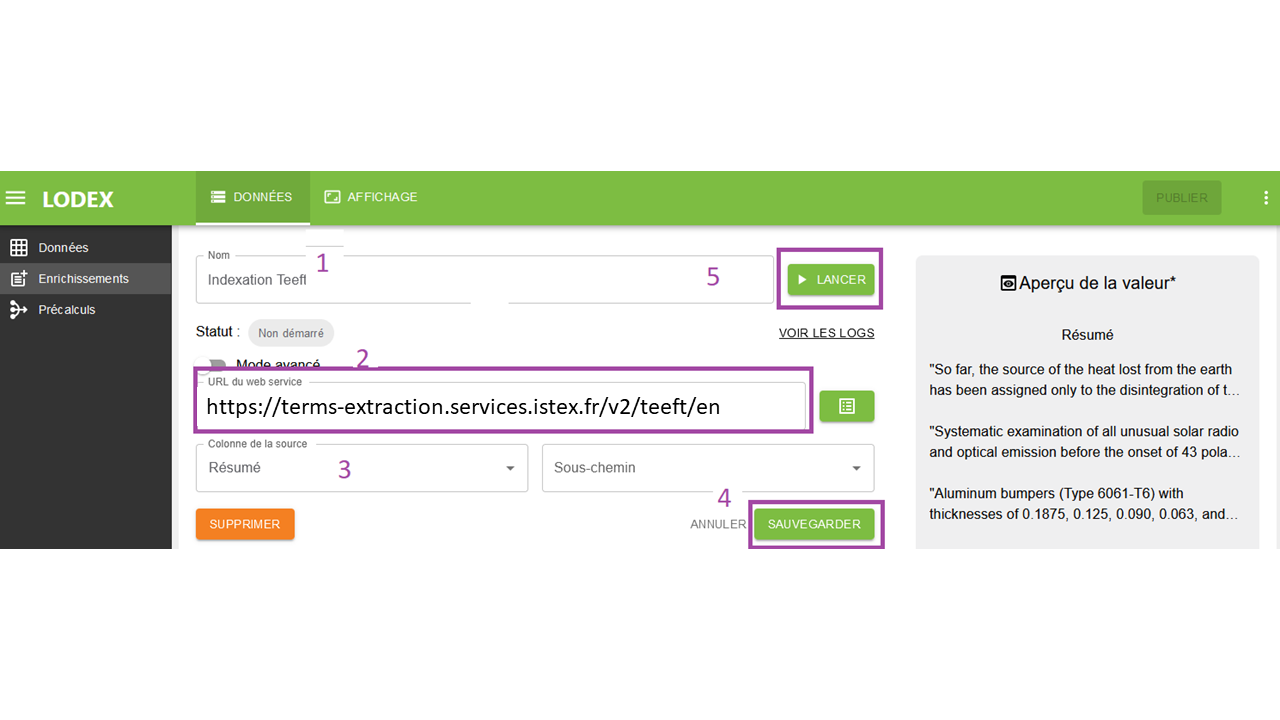Viewport: 1280px width, 720px height.
Task: Click the LODEX logo
Action: [x=78, y=199]
